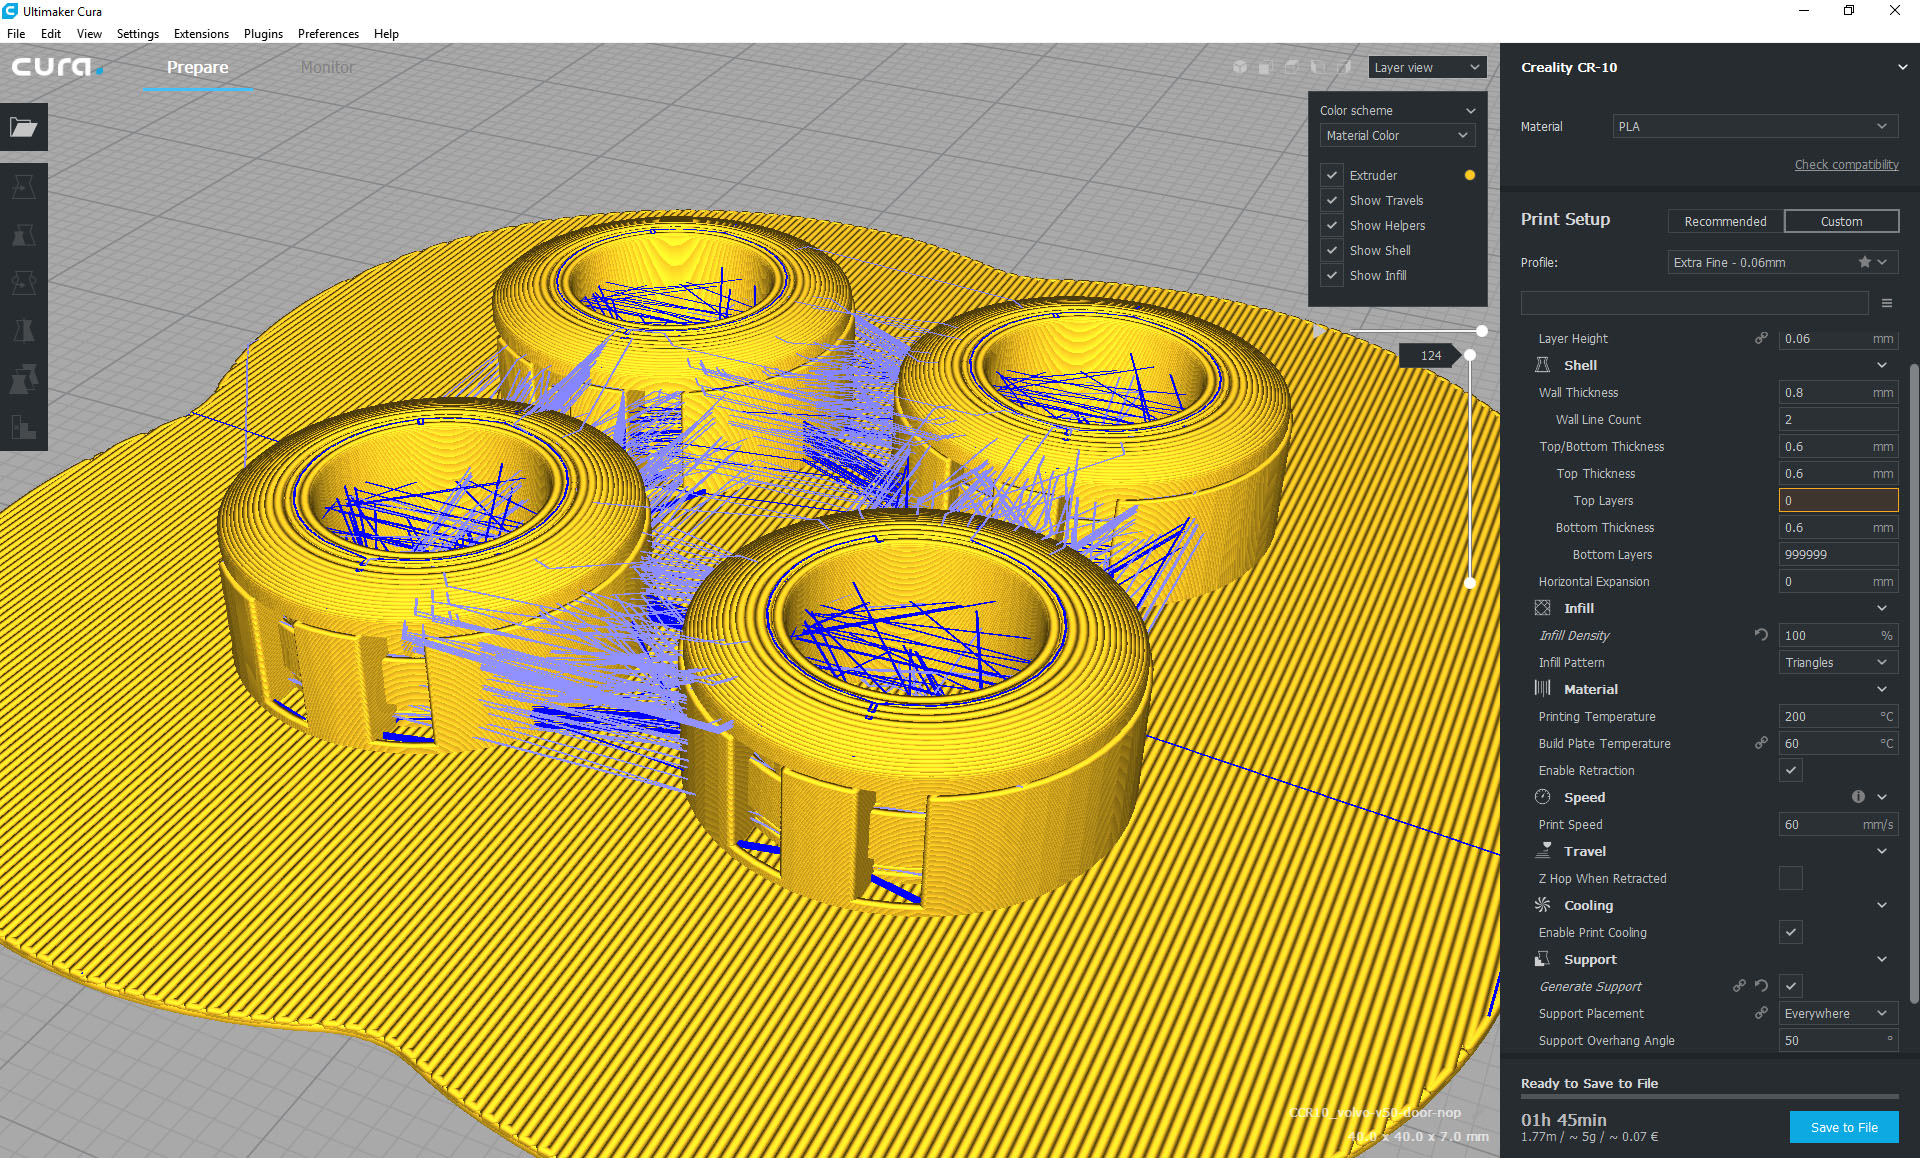Select the Support Blocker tool icon

pyautogui.click(x=24, y=427)
